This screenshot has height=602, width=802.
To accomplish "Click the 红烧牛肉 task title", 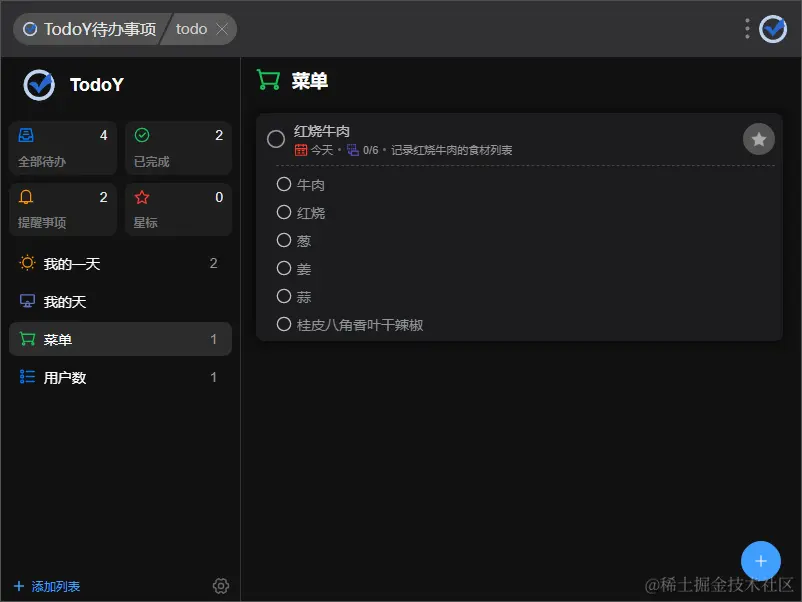I will [x=322, y=131].
